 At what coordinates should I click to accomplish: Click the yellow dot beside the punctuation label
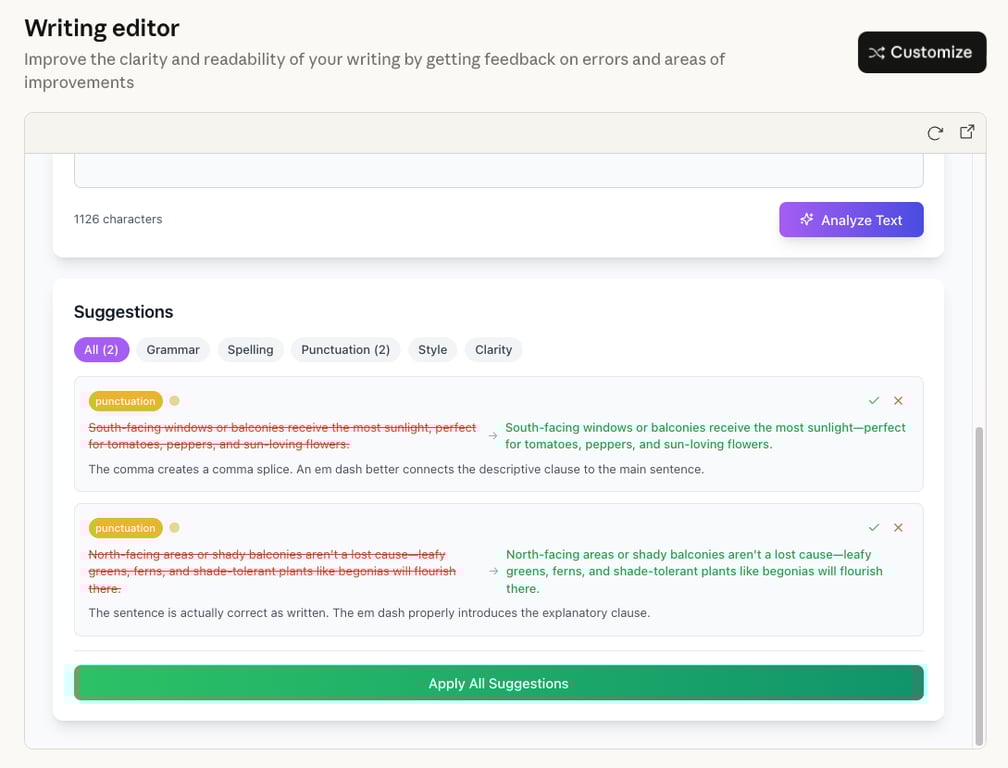[172, 399]
